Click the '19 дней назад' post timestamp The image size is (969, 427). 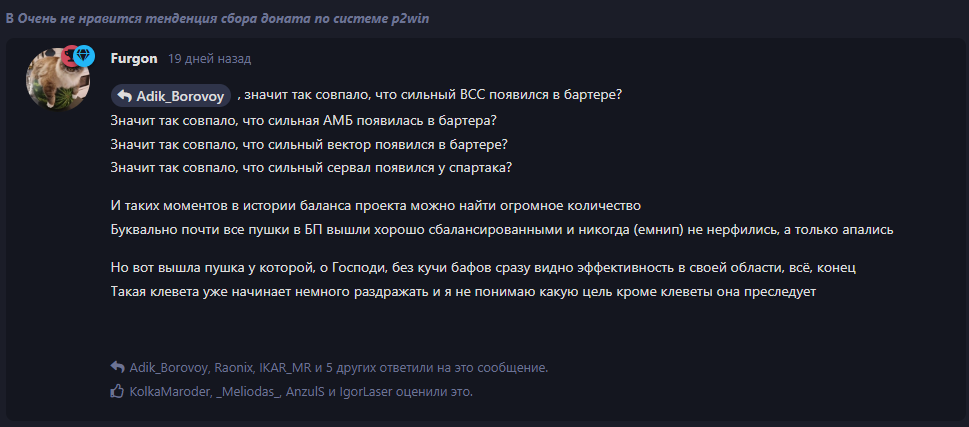[x=209, y=59]
